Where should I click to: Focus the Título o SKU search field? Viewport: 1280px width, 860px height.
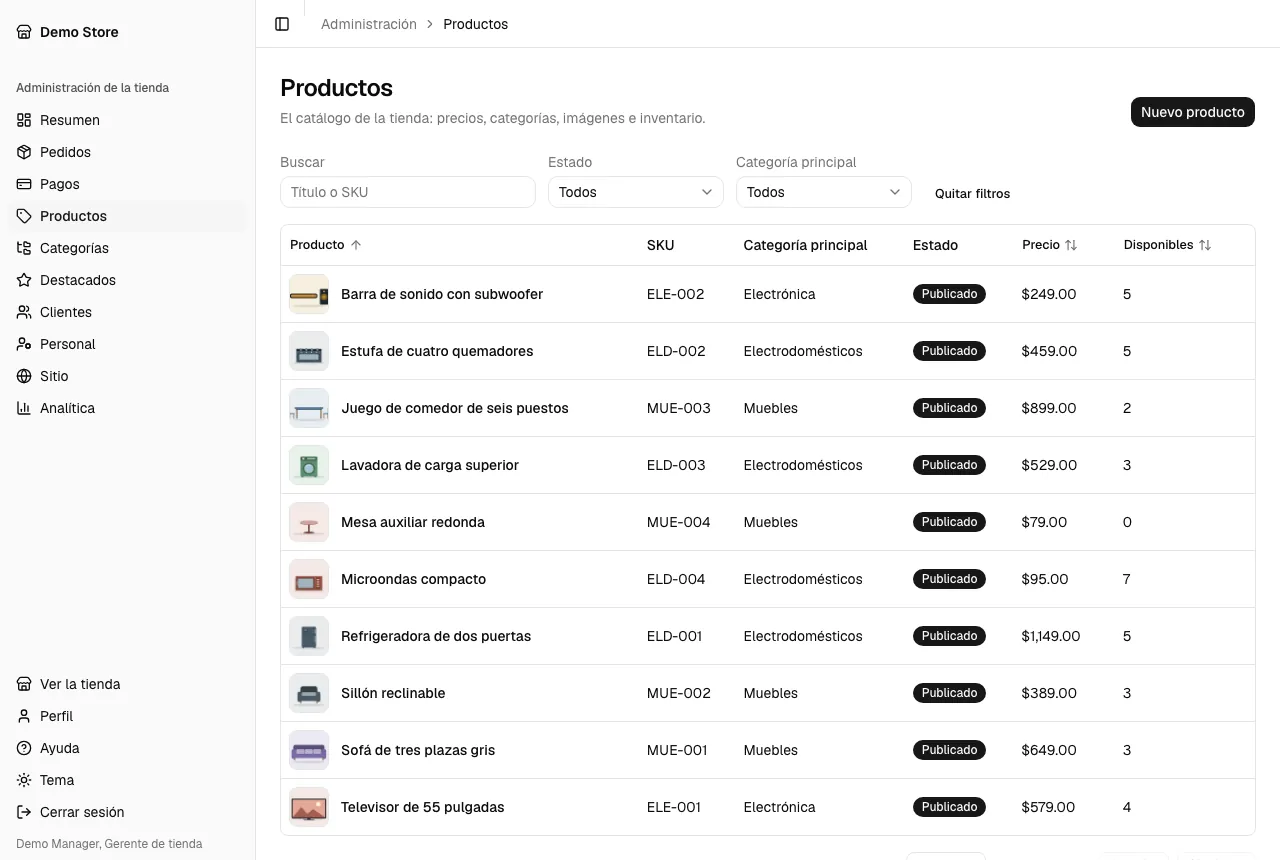(x=408, y=192)
